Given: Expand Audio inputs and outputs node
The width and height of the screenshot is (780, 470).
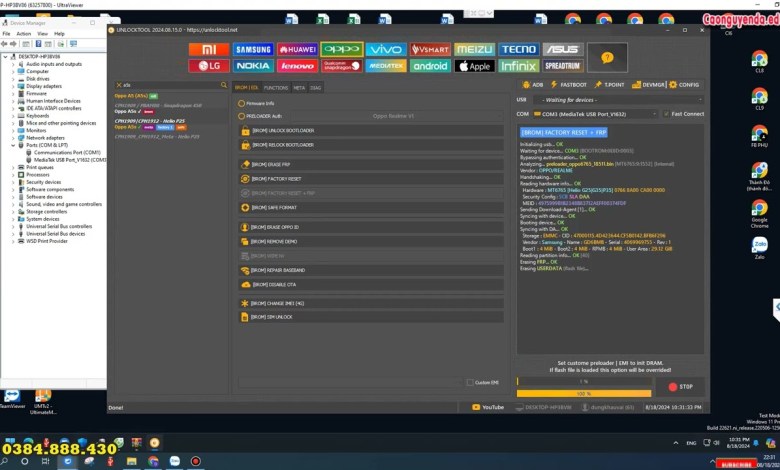Looking at the screenshot, I should [13, 64].
